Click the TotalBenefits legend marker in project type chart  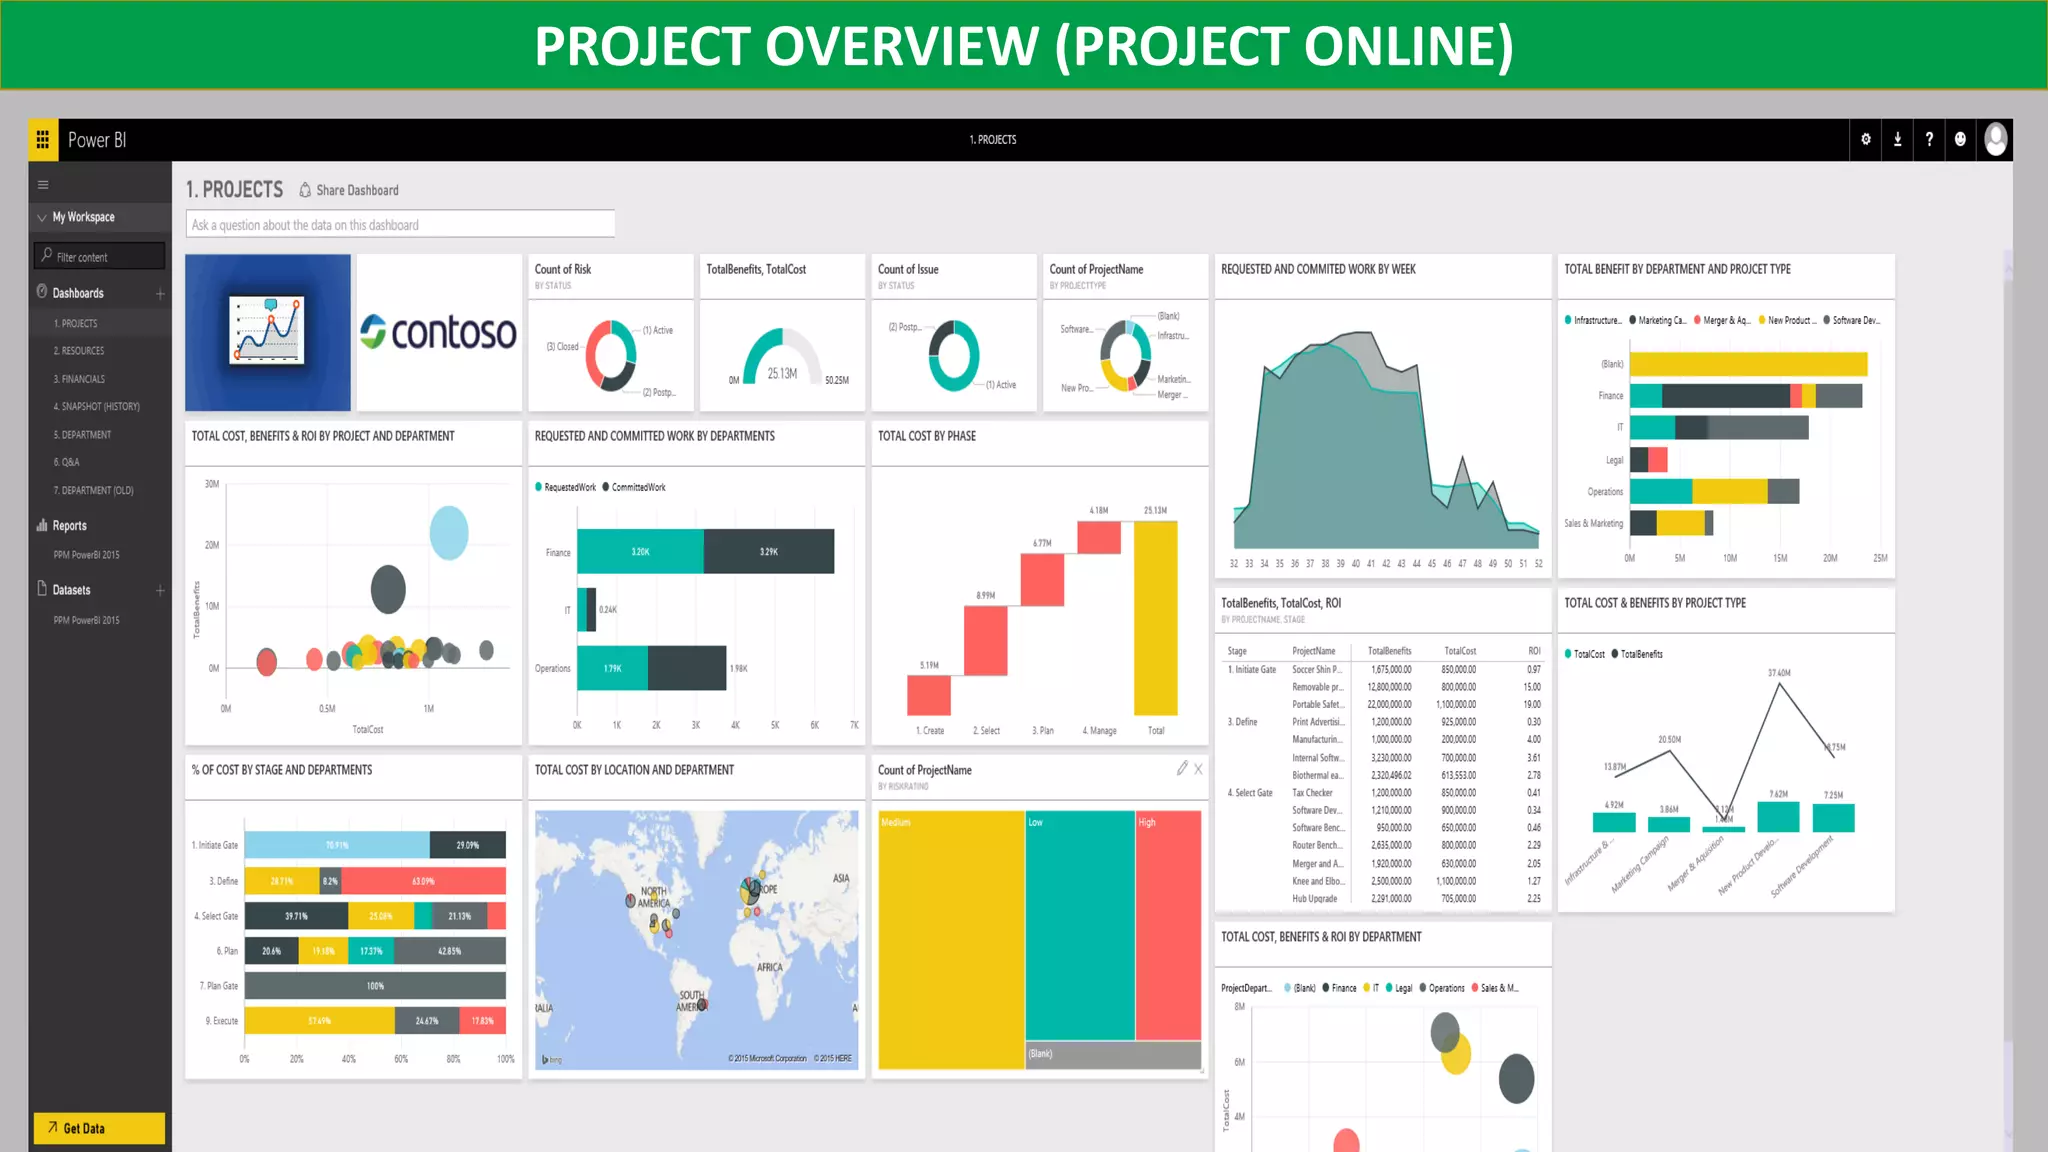[x=1615, y=654]
